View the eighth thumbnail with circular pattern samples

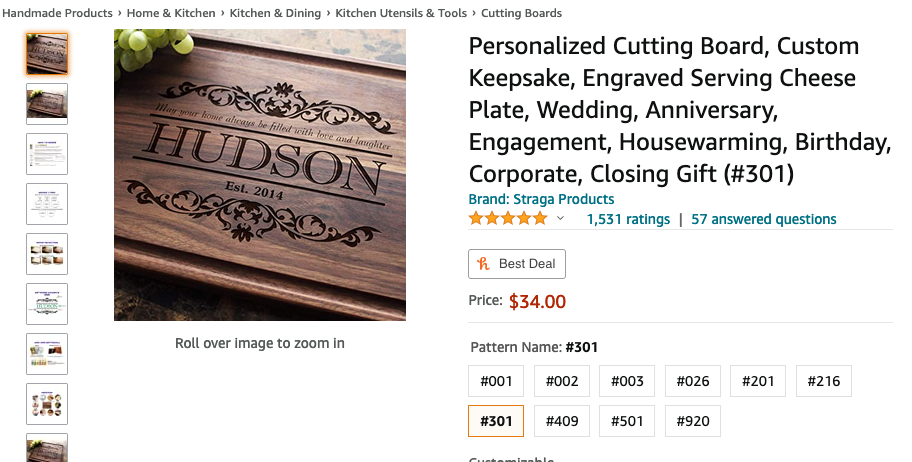tap(47, 404)
